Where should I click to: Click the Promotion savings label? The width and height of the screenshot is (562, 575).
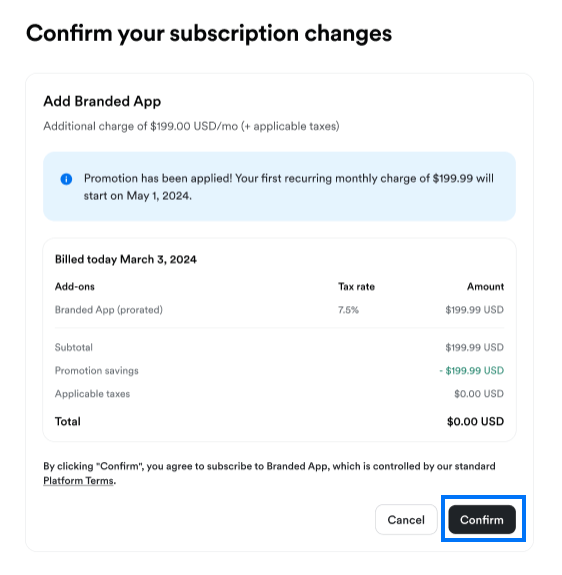click(x=97, y=370)
